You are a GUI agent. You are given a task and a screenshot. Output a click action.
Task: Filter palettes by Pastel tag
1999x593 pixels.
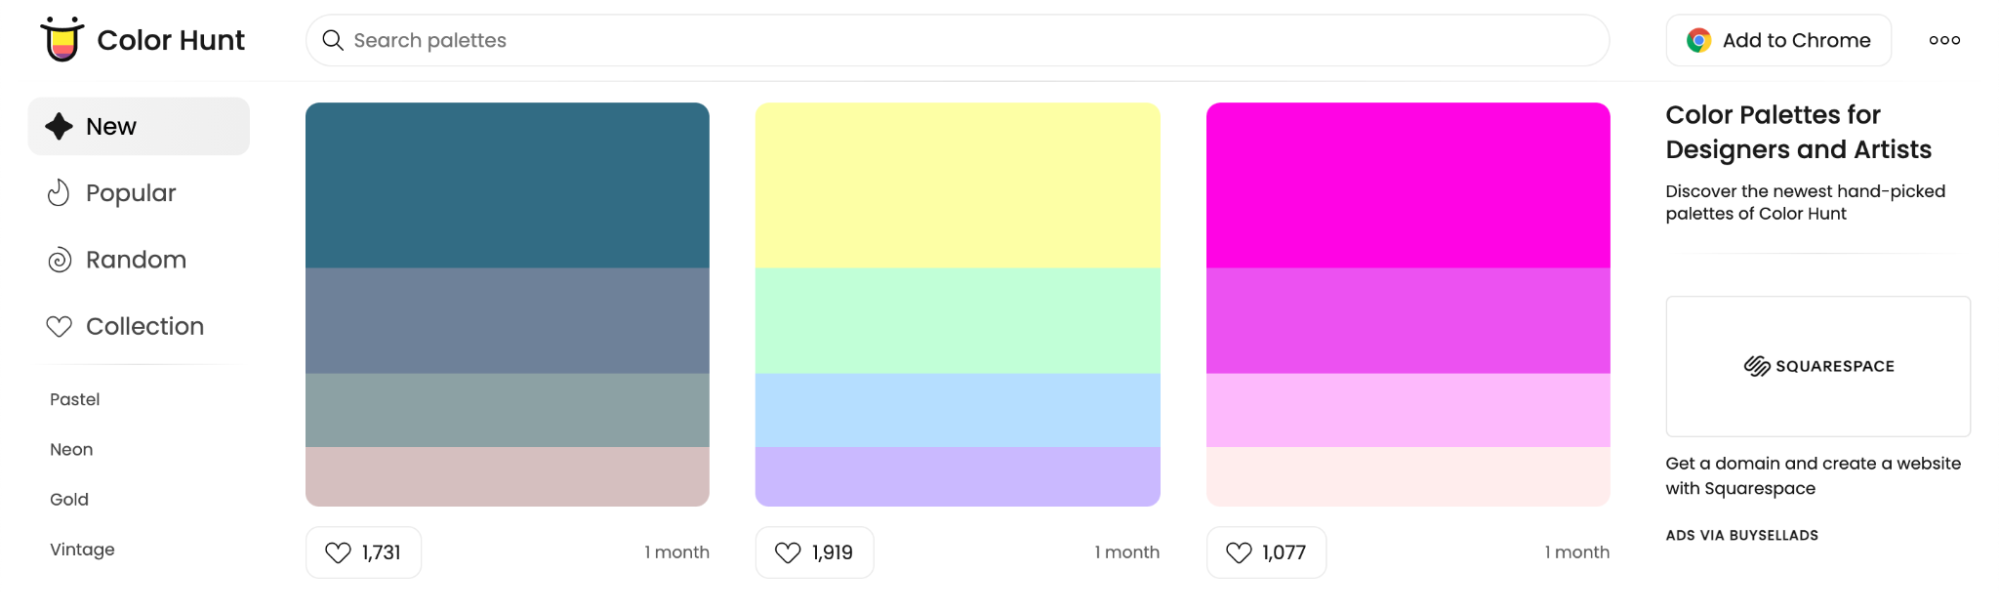(x=75, y=399)
